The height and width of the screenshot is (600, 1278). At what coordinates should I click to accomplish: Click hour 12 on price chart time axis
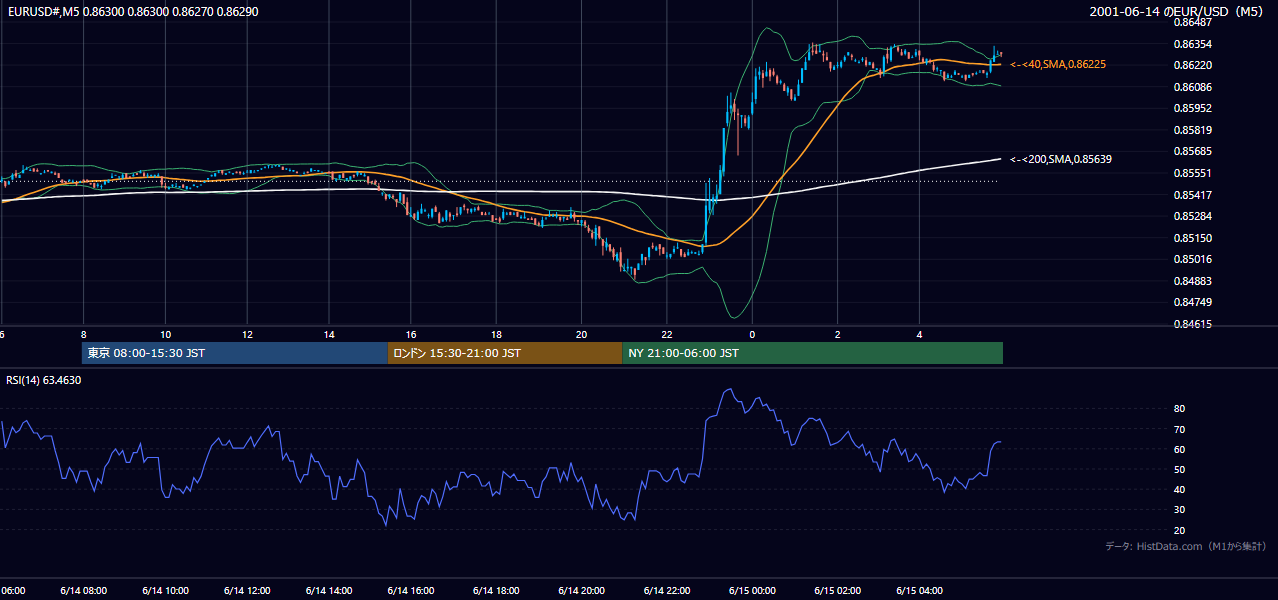(x=247, y=334)
